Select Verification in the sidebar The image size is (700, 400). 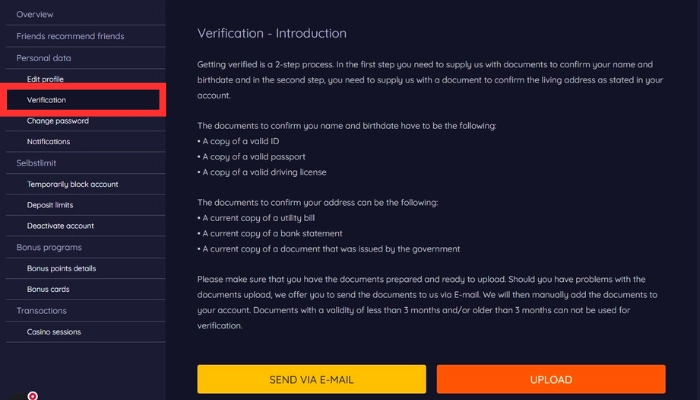47,100
